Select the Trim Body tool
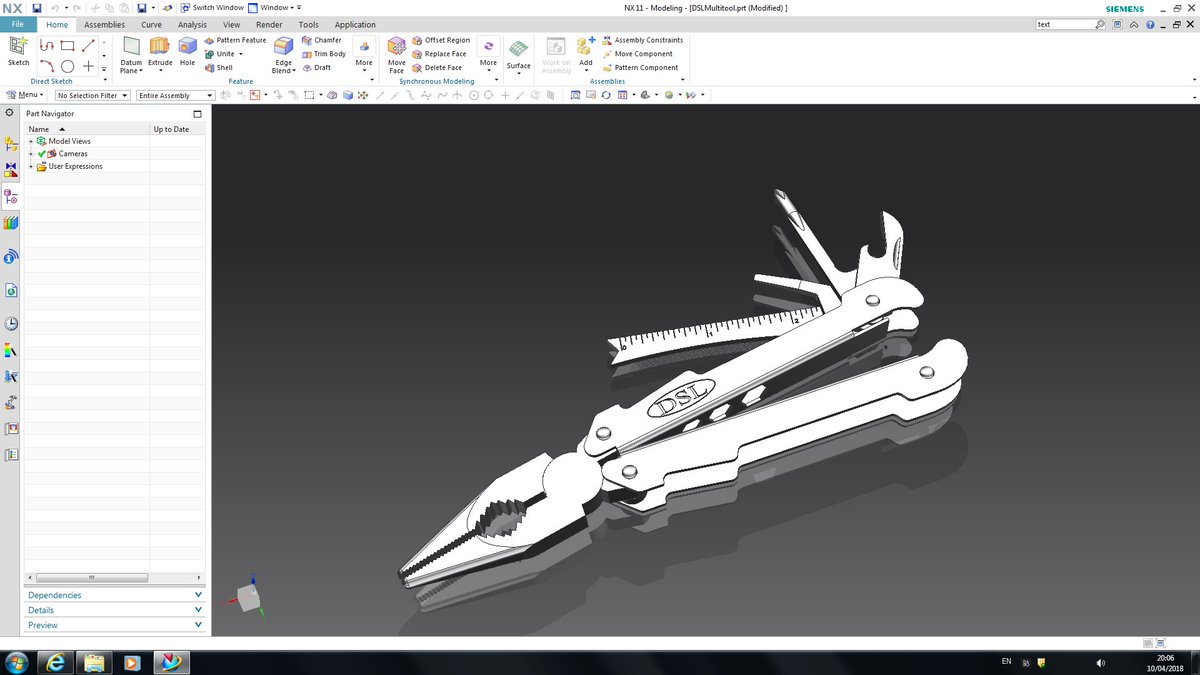This screenshot has height=675, width=1200. [x=324, y=54]
